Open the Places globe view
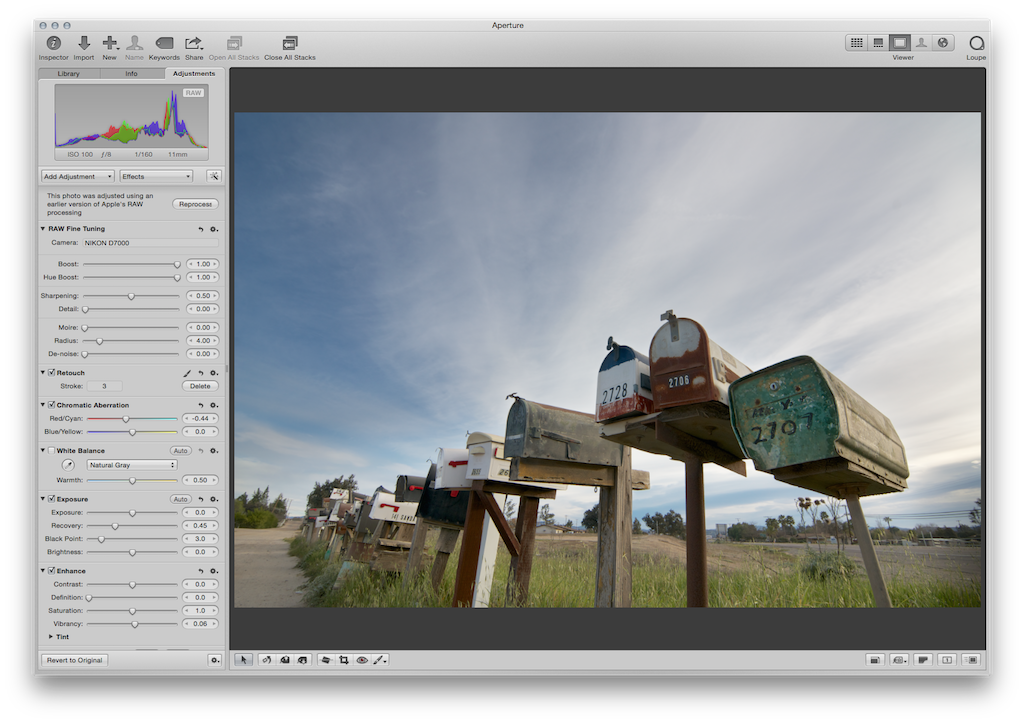The height and width of the screenshot is (723, 1024). click(x=943, y=42)
